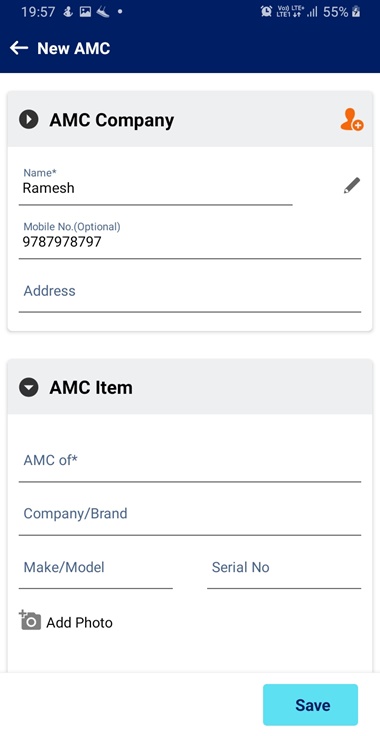The image size is (380, 736).
Task: Tap the orange add contact icon
Action: pyautogui.click(x=351, y=120)
